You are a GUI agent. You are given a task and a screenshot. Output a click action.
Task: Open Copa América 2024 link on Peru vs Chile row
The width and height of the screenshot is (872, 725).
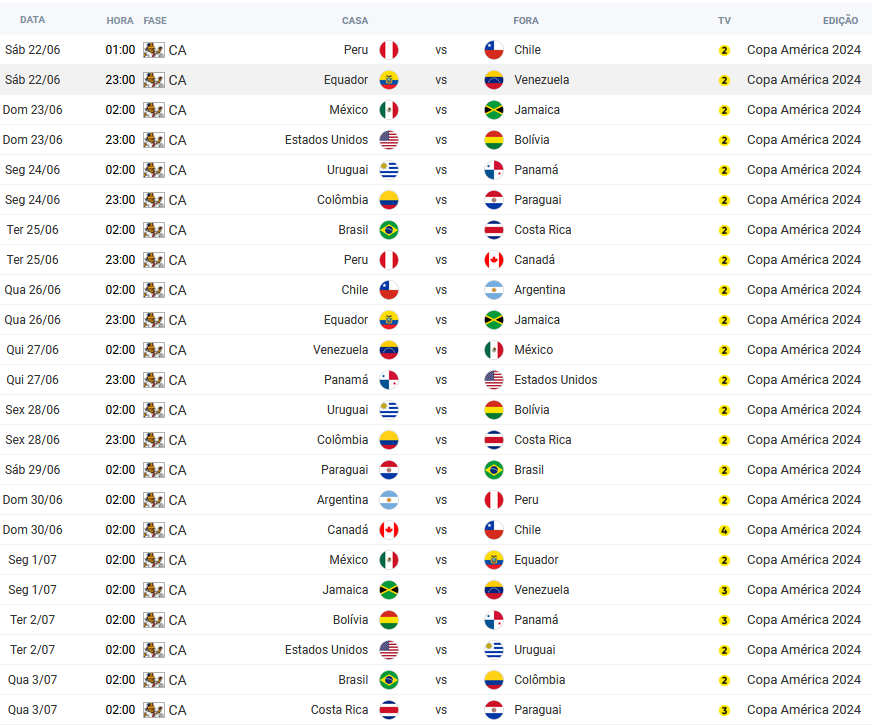click(x=804, y=50)
